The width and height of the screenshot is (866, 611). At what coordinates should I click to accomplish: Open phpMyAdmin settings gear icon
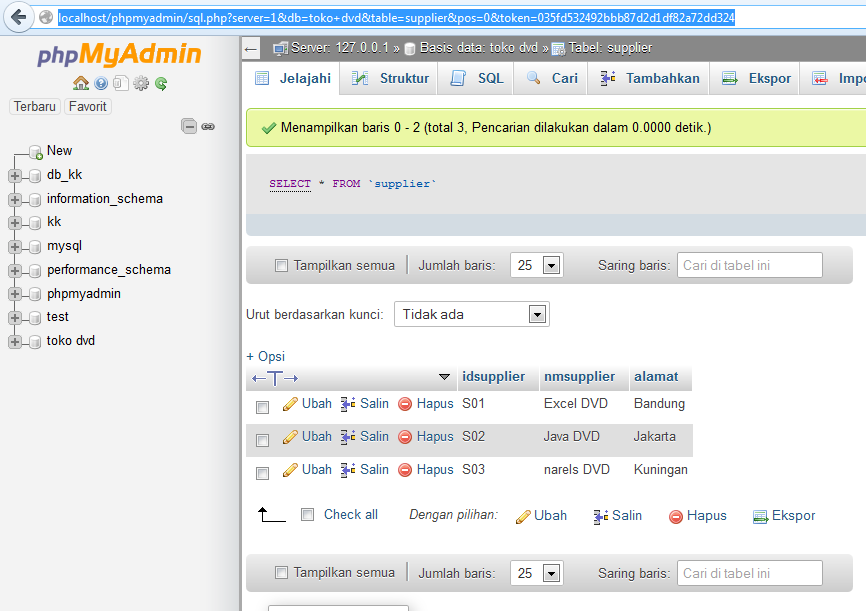pos(141,84)
